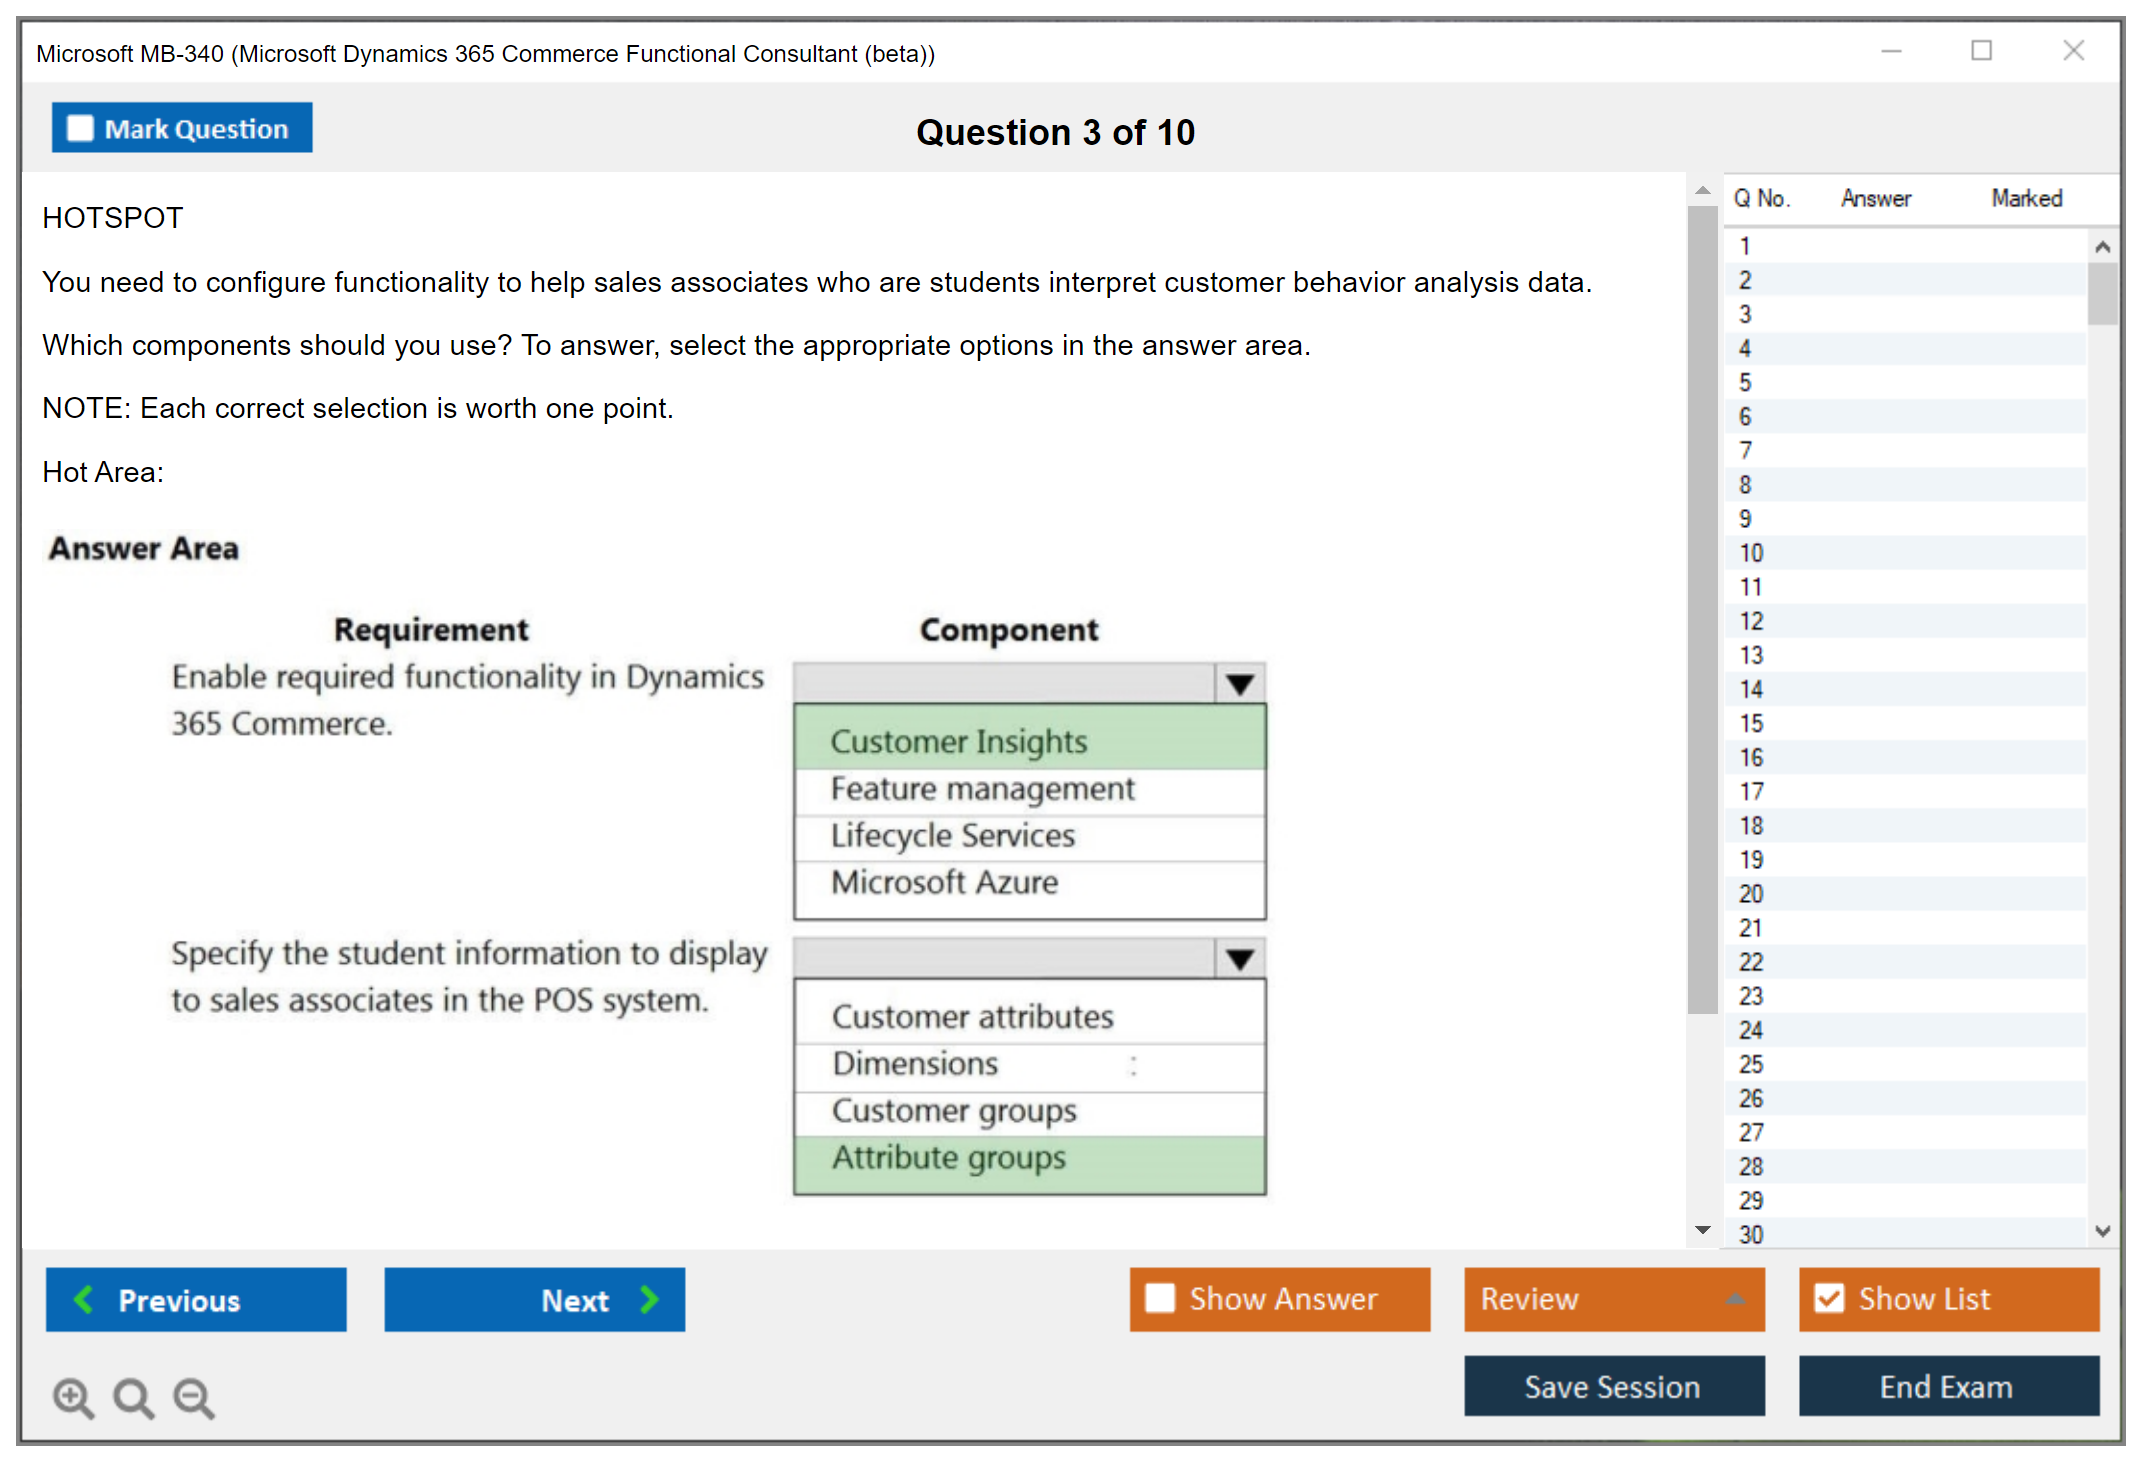Screen dimensions: 2150x1470
Task: Click the left chevron on Previous button
Action: [84, 1299]
